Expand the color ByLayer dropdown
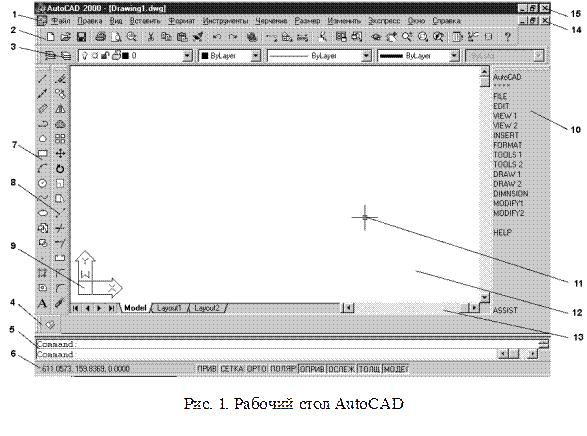587x436 pixels. [x=255, y=56]
